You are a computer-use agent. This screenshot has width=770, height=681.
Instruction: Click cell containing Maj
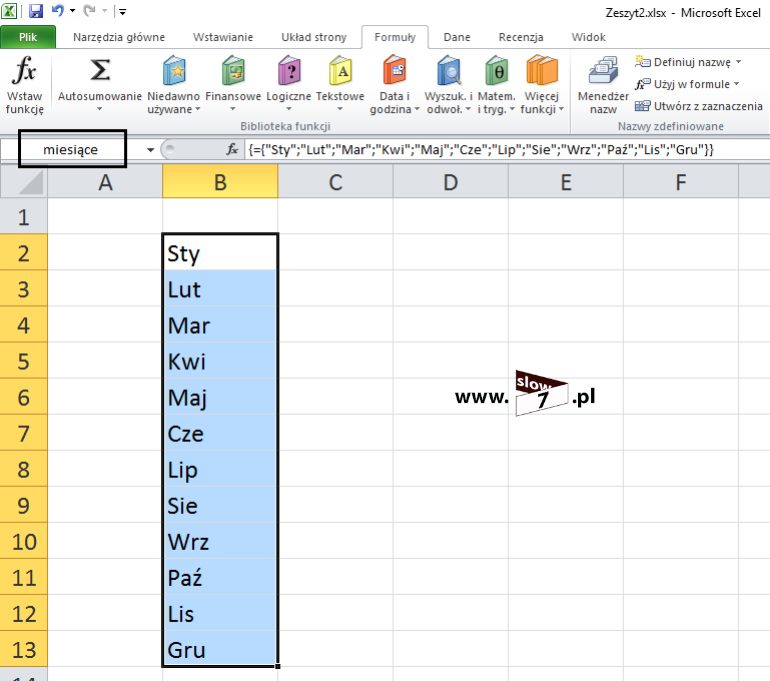pos(220,397)
